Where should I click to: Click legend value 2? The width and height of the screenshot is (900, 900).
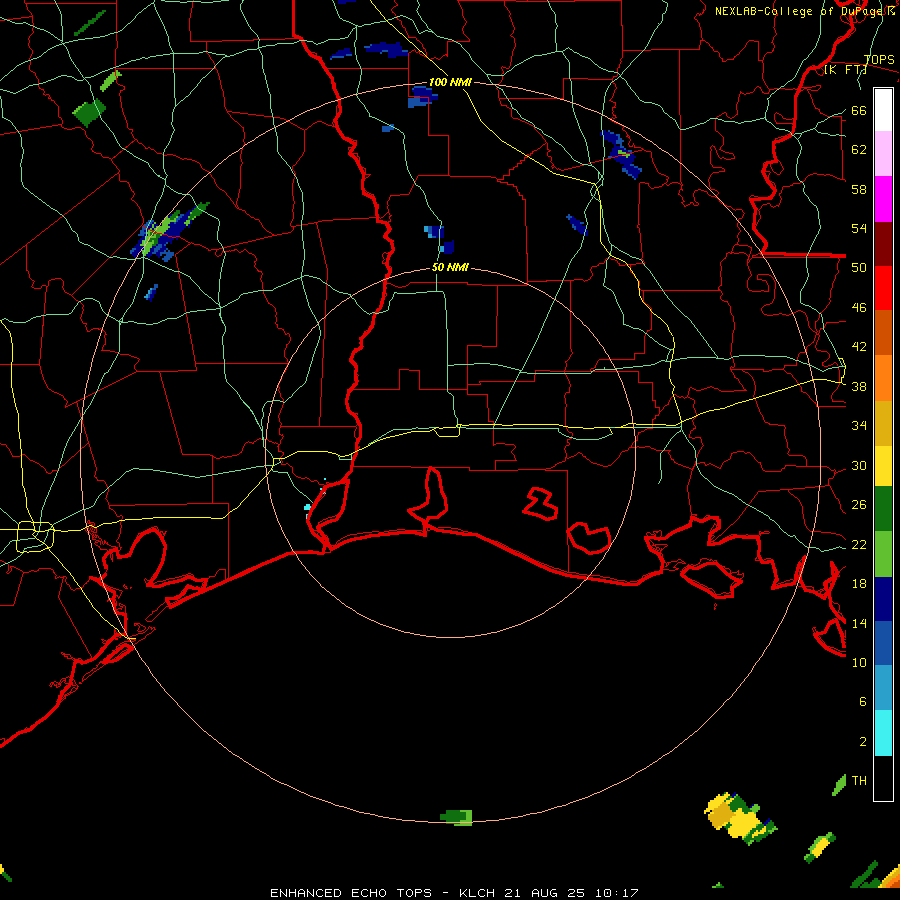point(863,742)
